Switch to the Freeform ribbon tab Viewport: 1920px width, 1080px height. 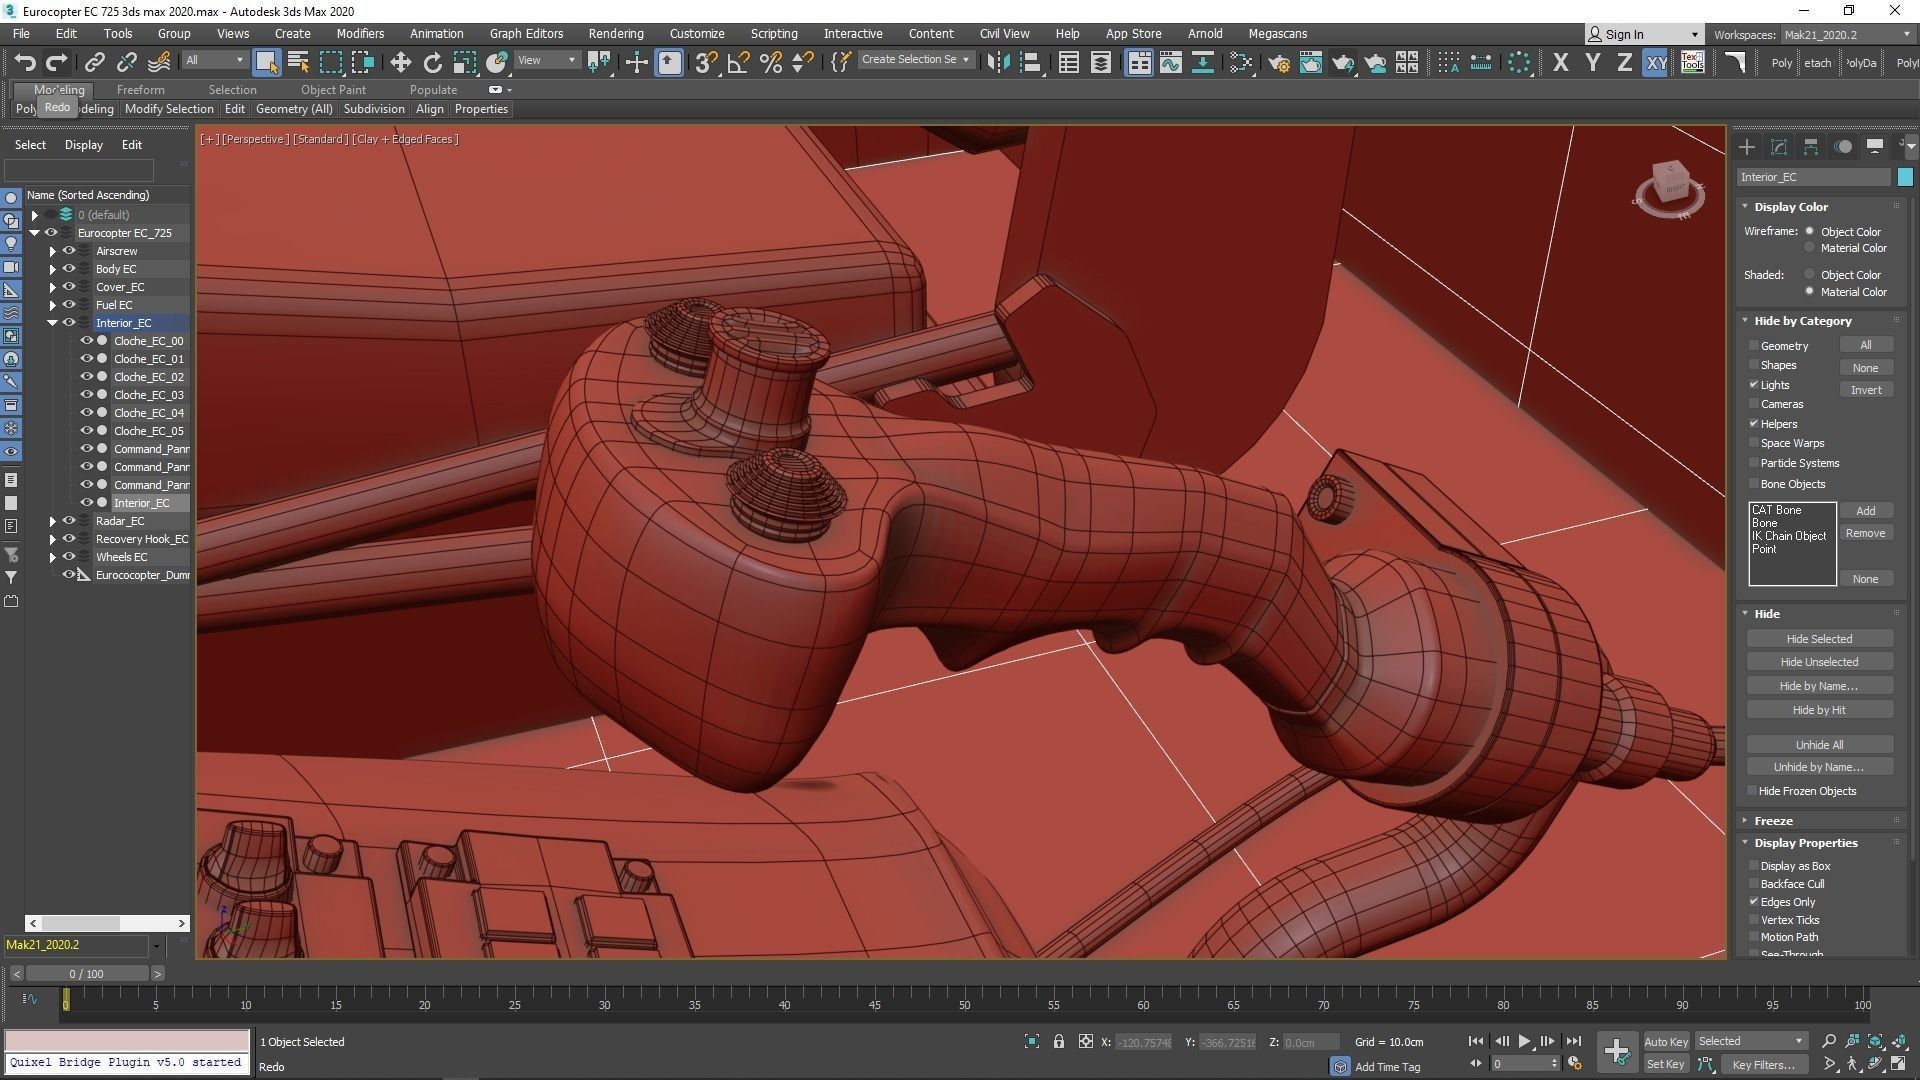point(140,89)
